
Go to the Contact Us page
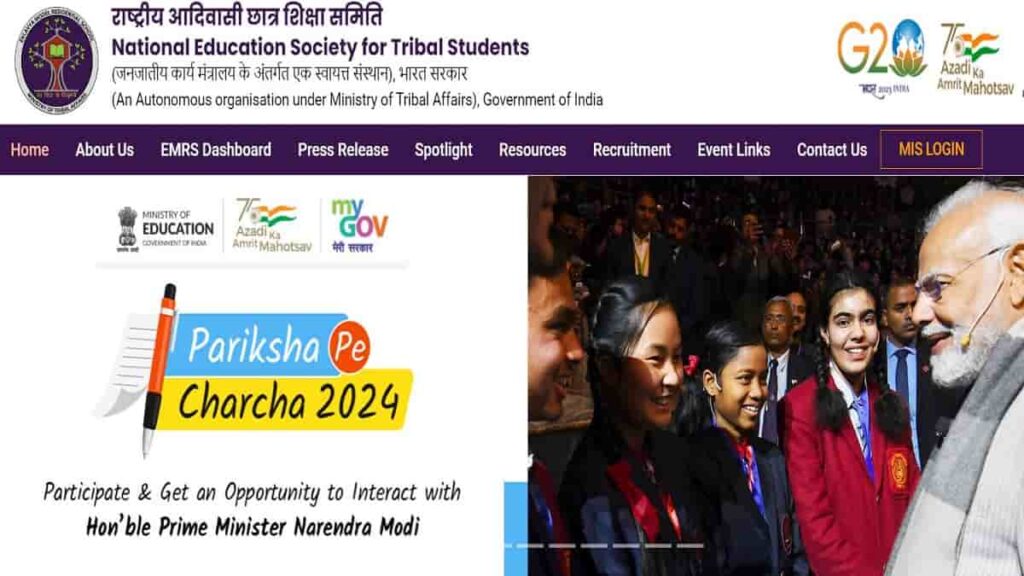pyautogui.click(x=831, y=150)
